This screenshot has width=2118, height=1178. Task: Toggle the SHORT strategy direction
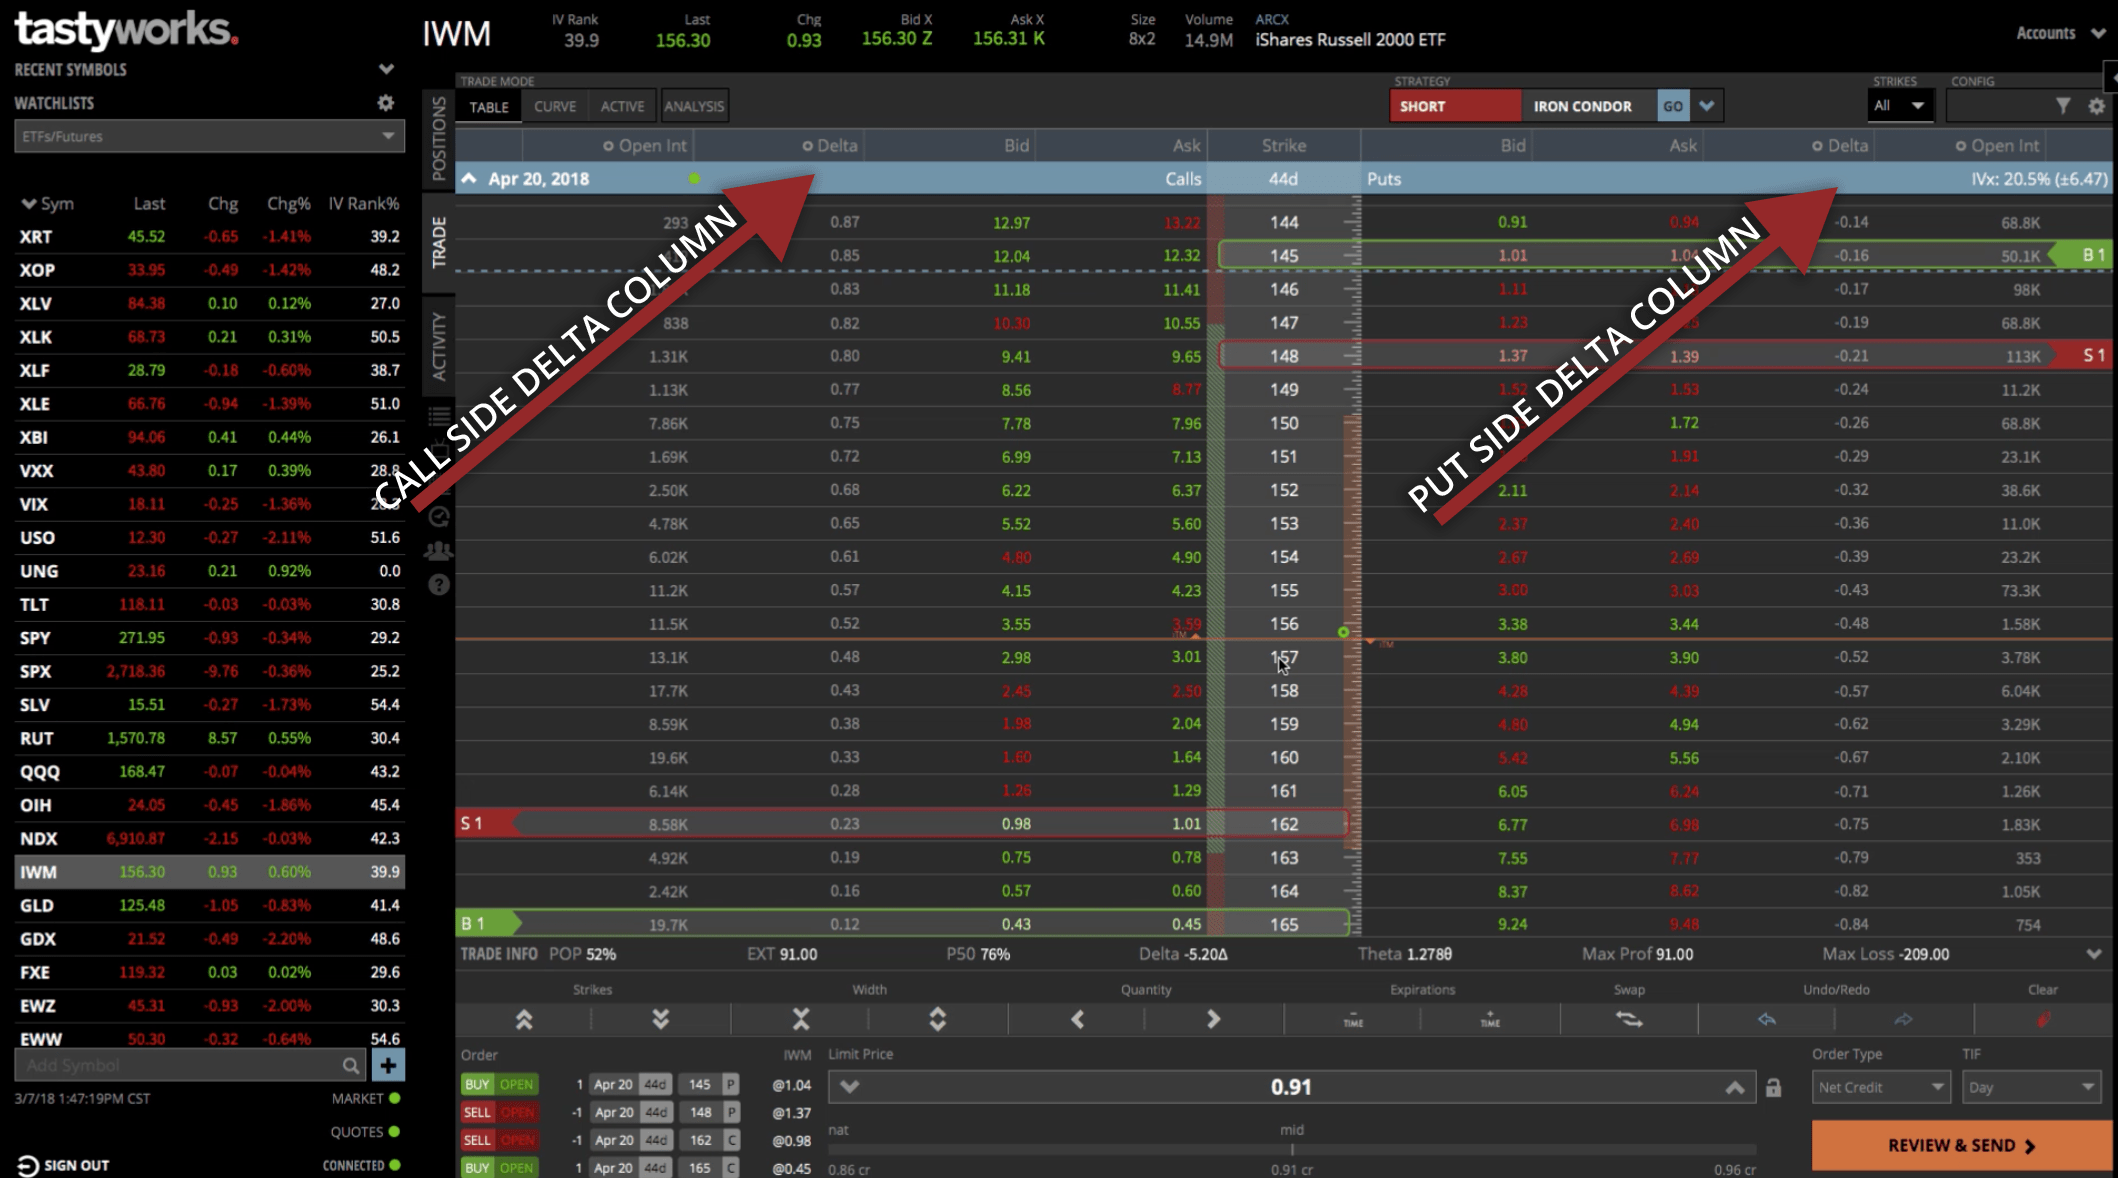(1455, 106)
